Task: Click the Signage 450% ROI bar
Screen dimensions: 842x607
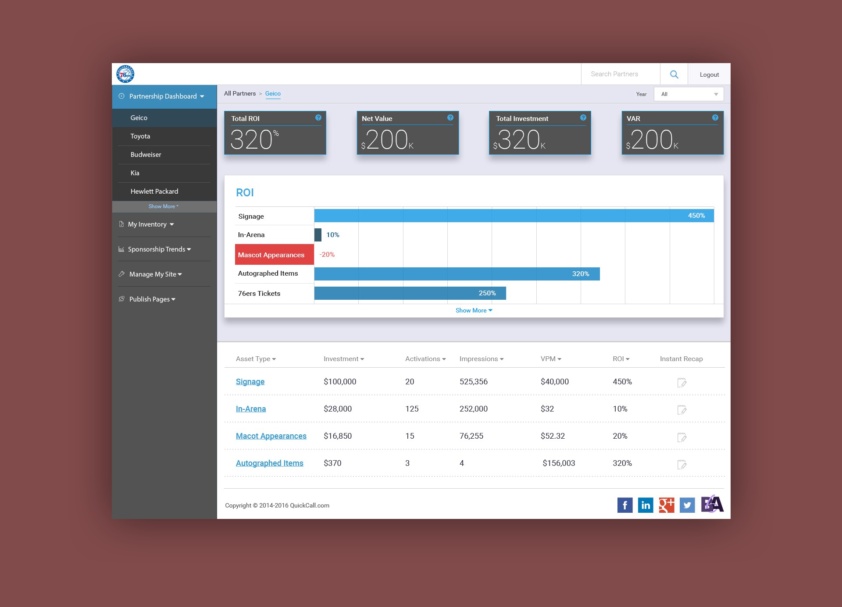Action: coord(514,215)
